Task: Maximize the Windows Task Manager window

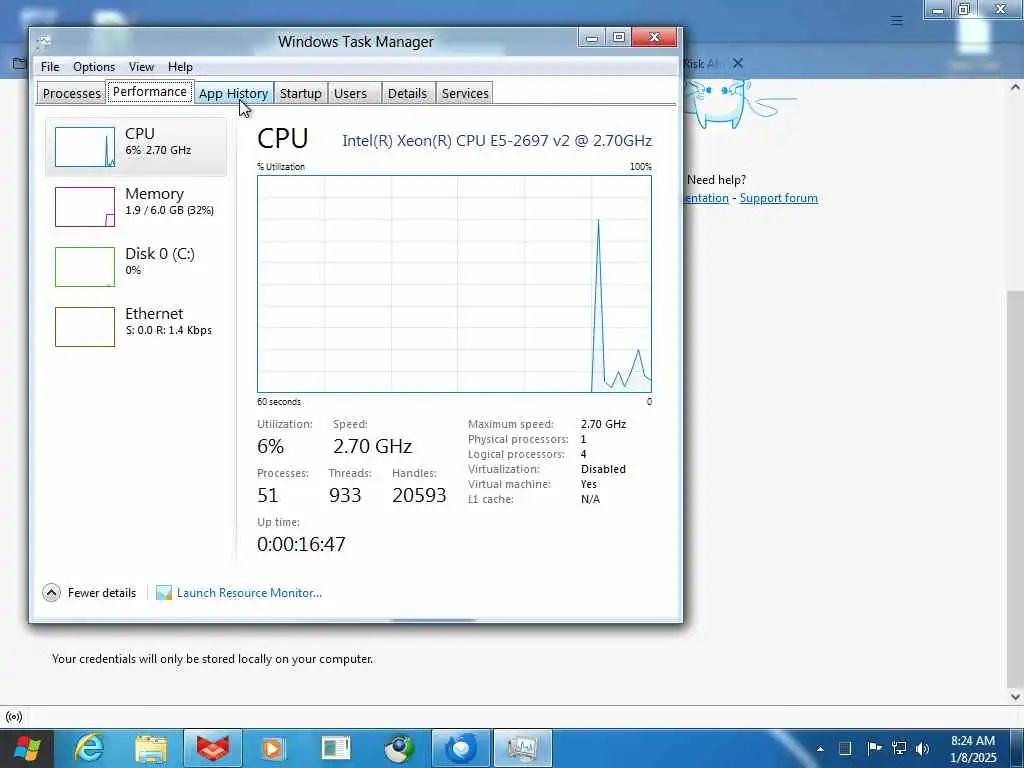Action: (x=619, y=37)
